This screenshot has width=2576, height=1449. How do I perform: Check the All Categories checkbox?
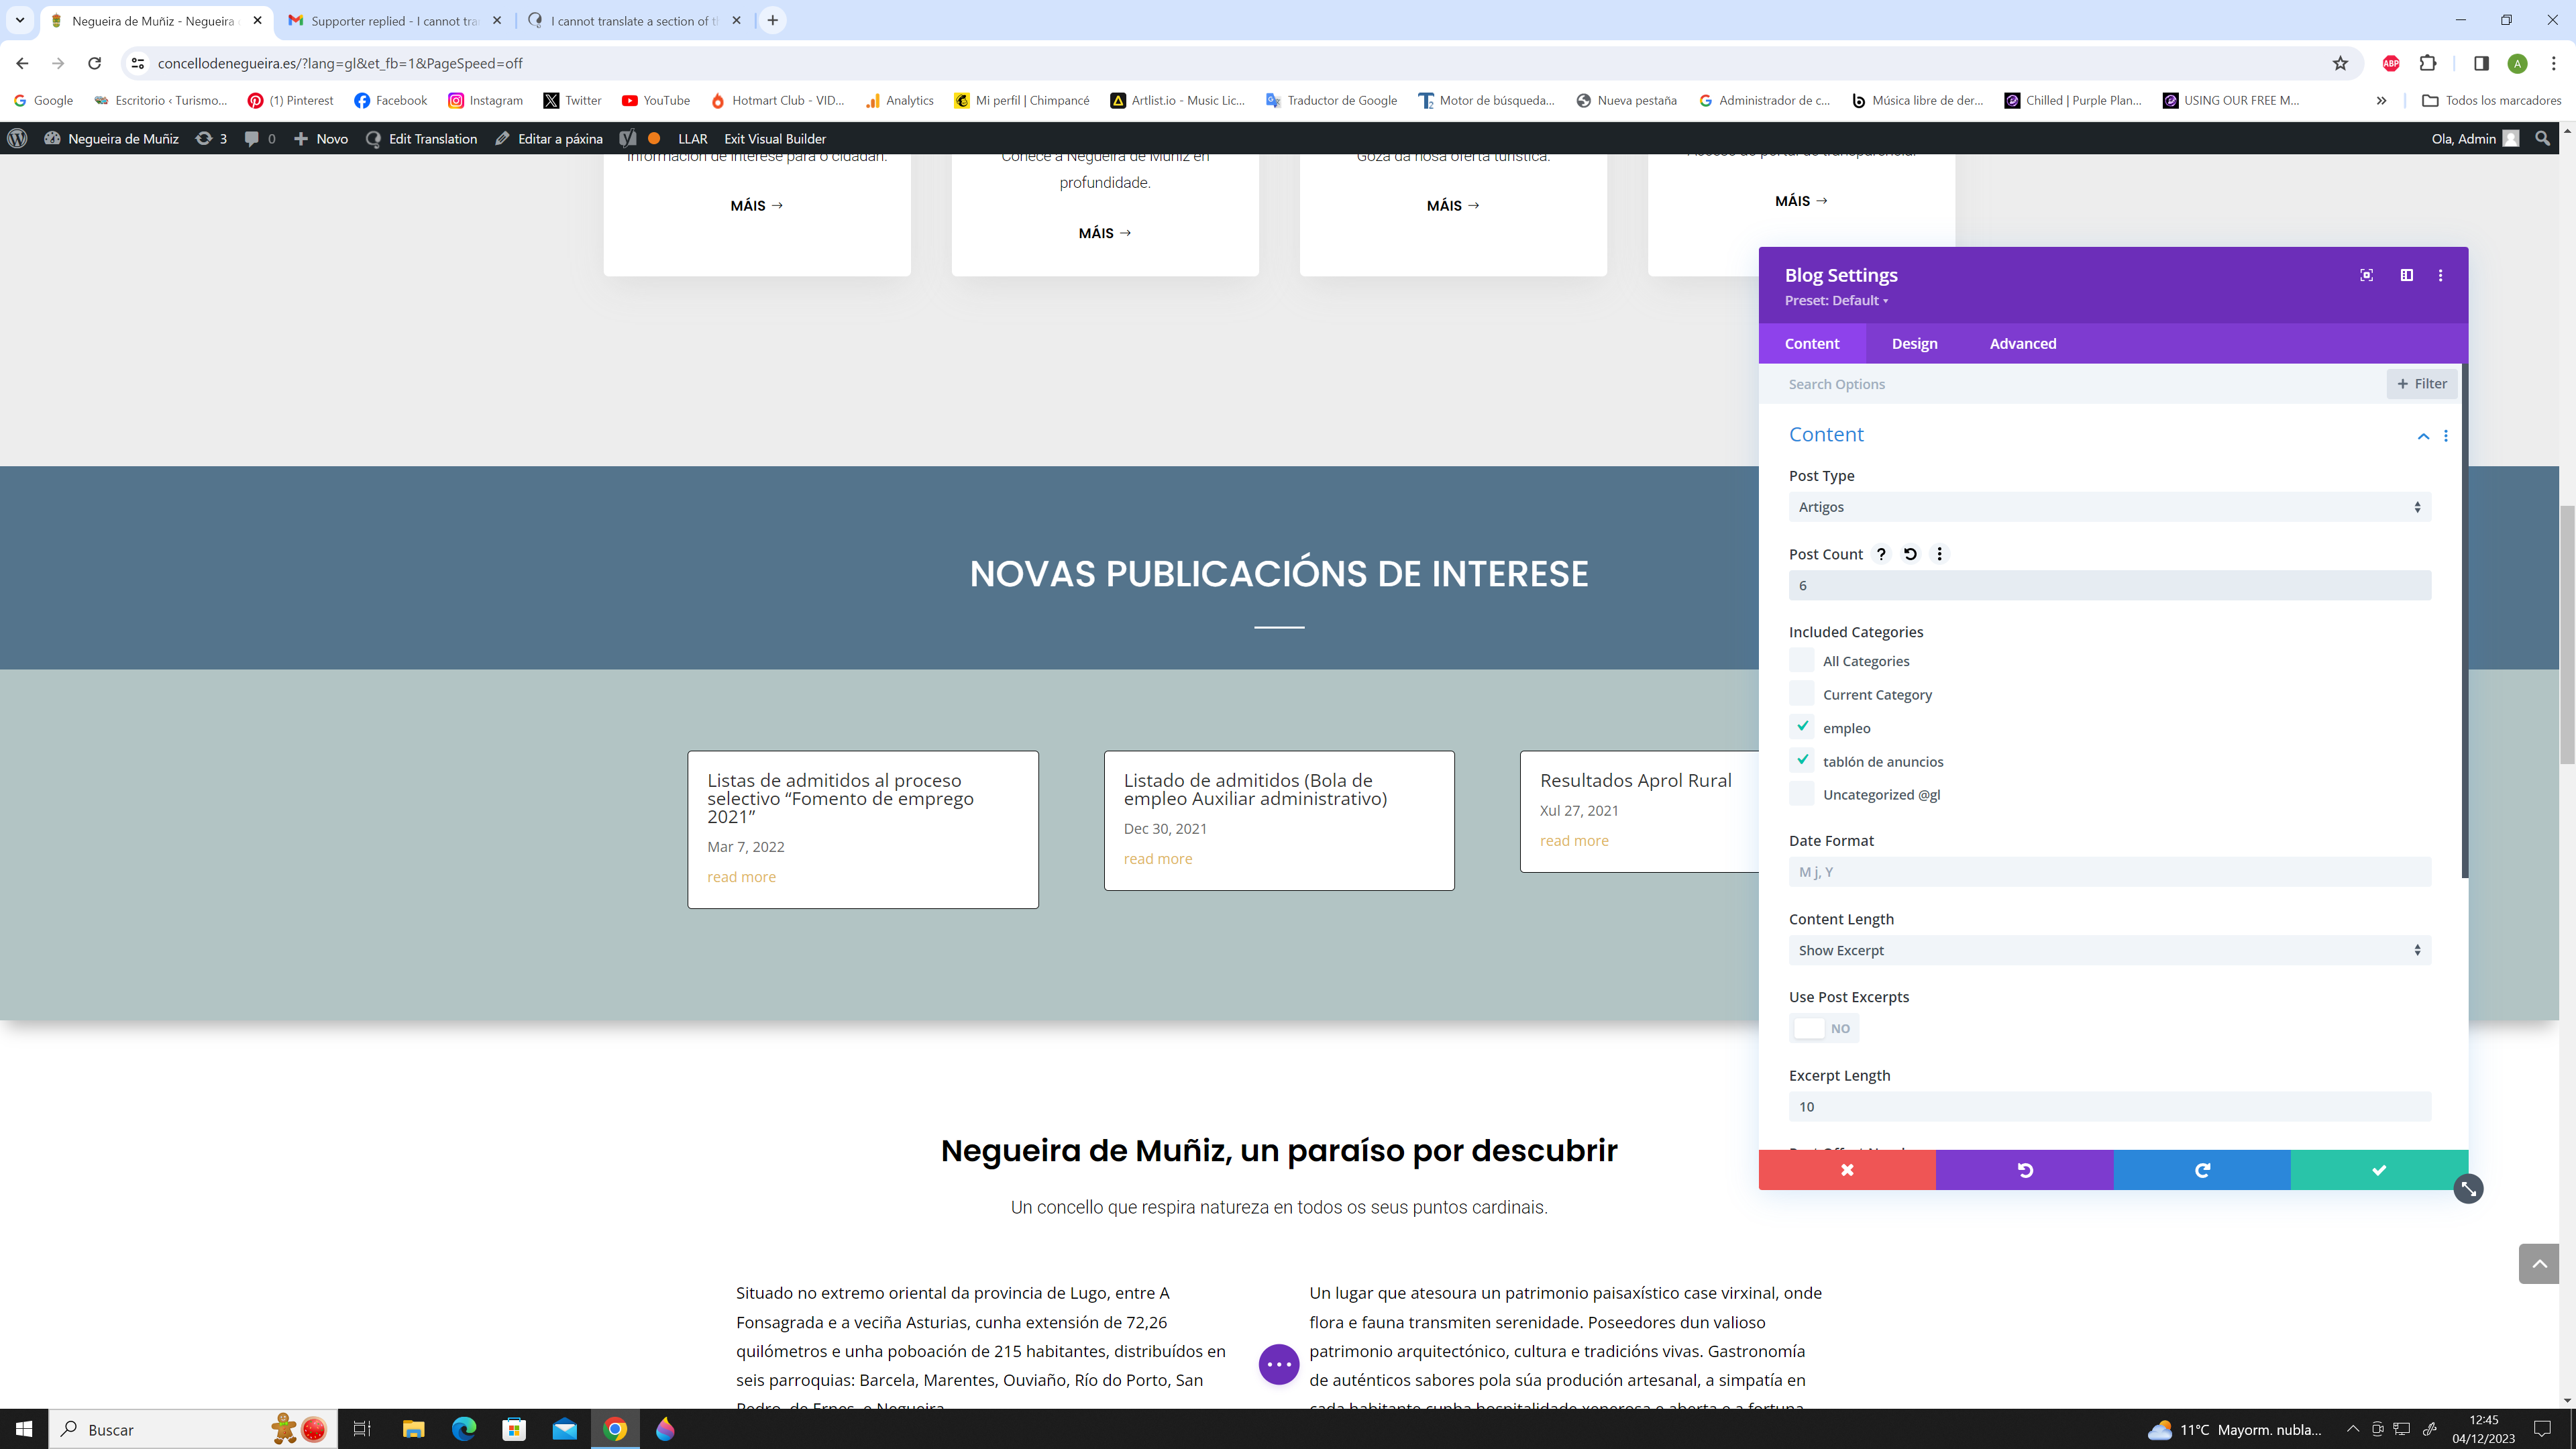1802,661
